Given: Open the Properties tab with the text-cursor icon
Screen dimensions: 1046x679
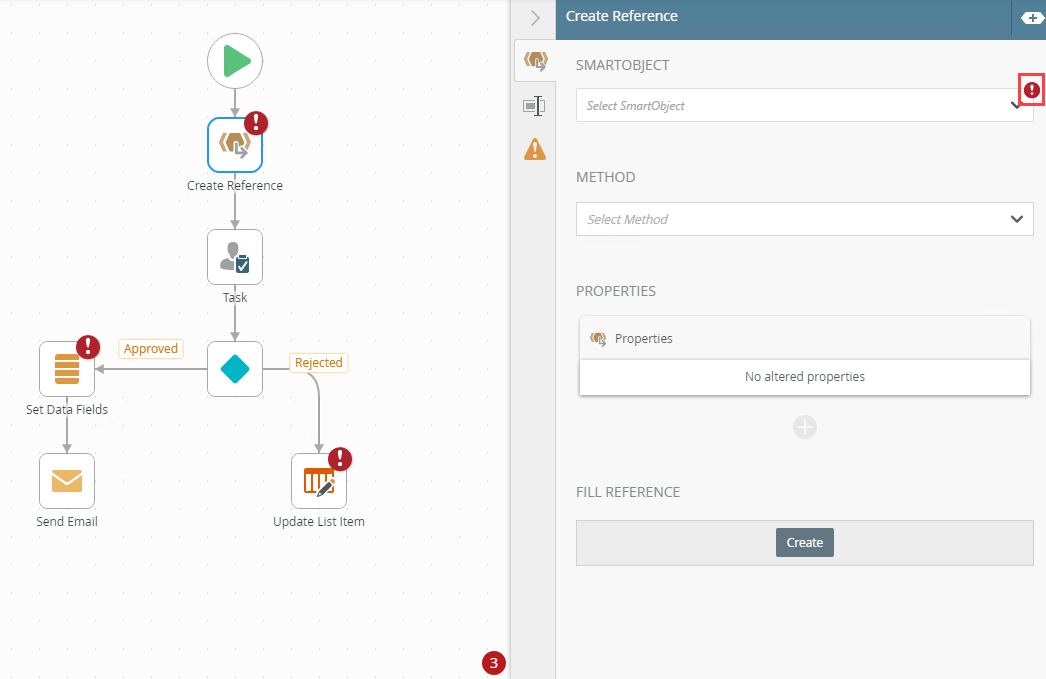Looking at the screenshot, I should pos(534,105).
